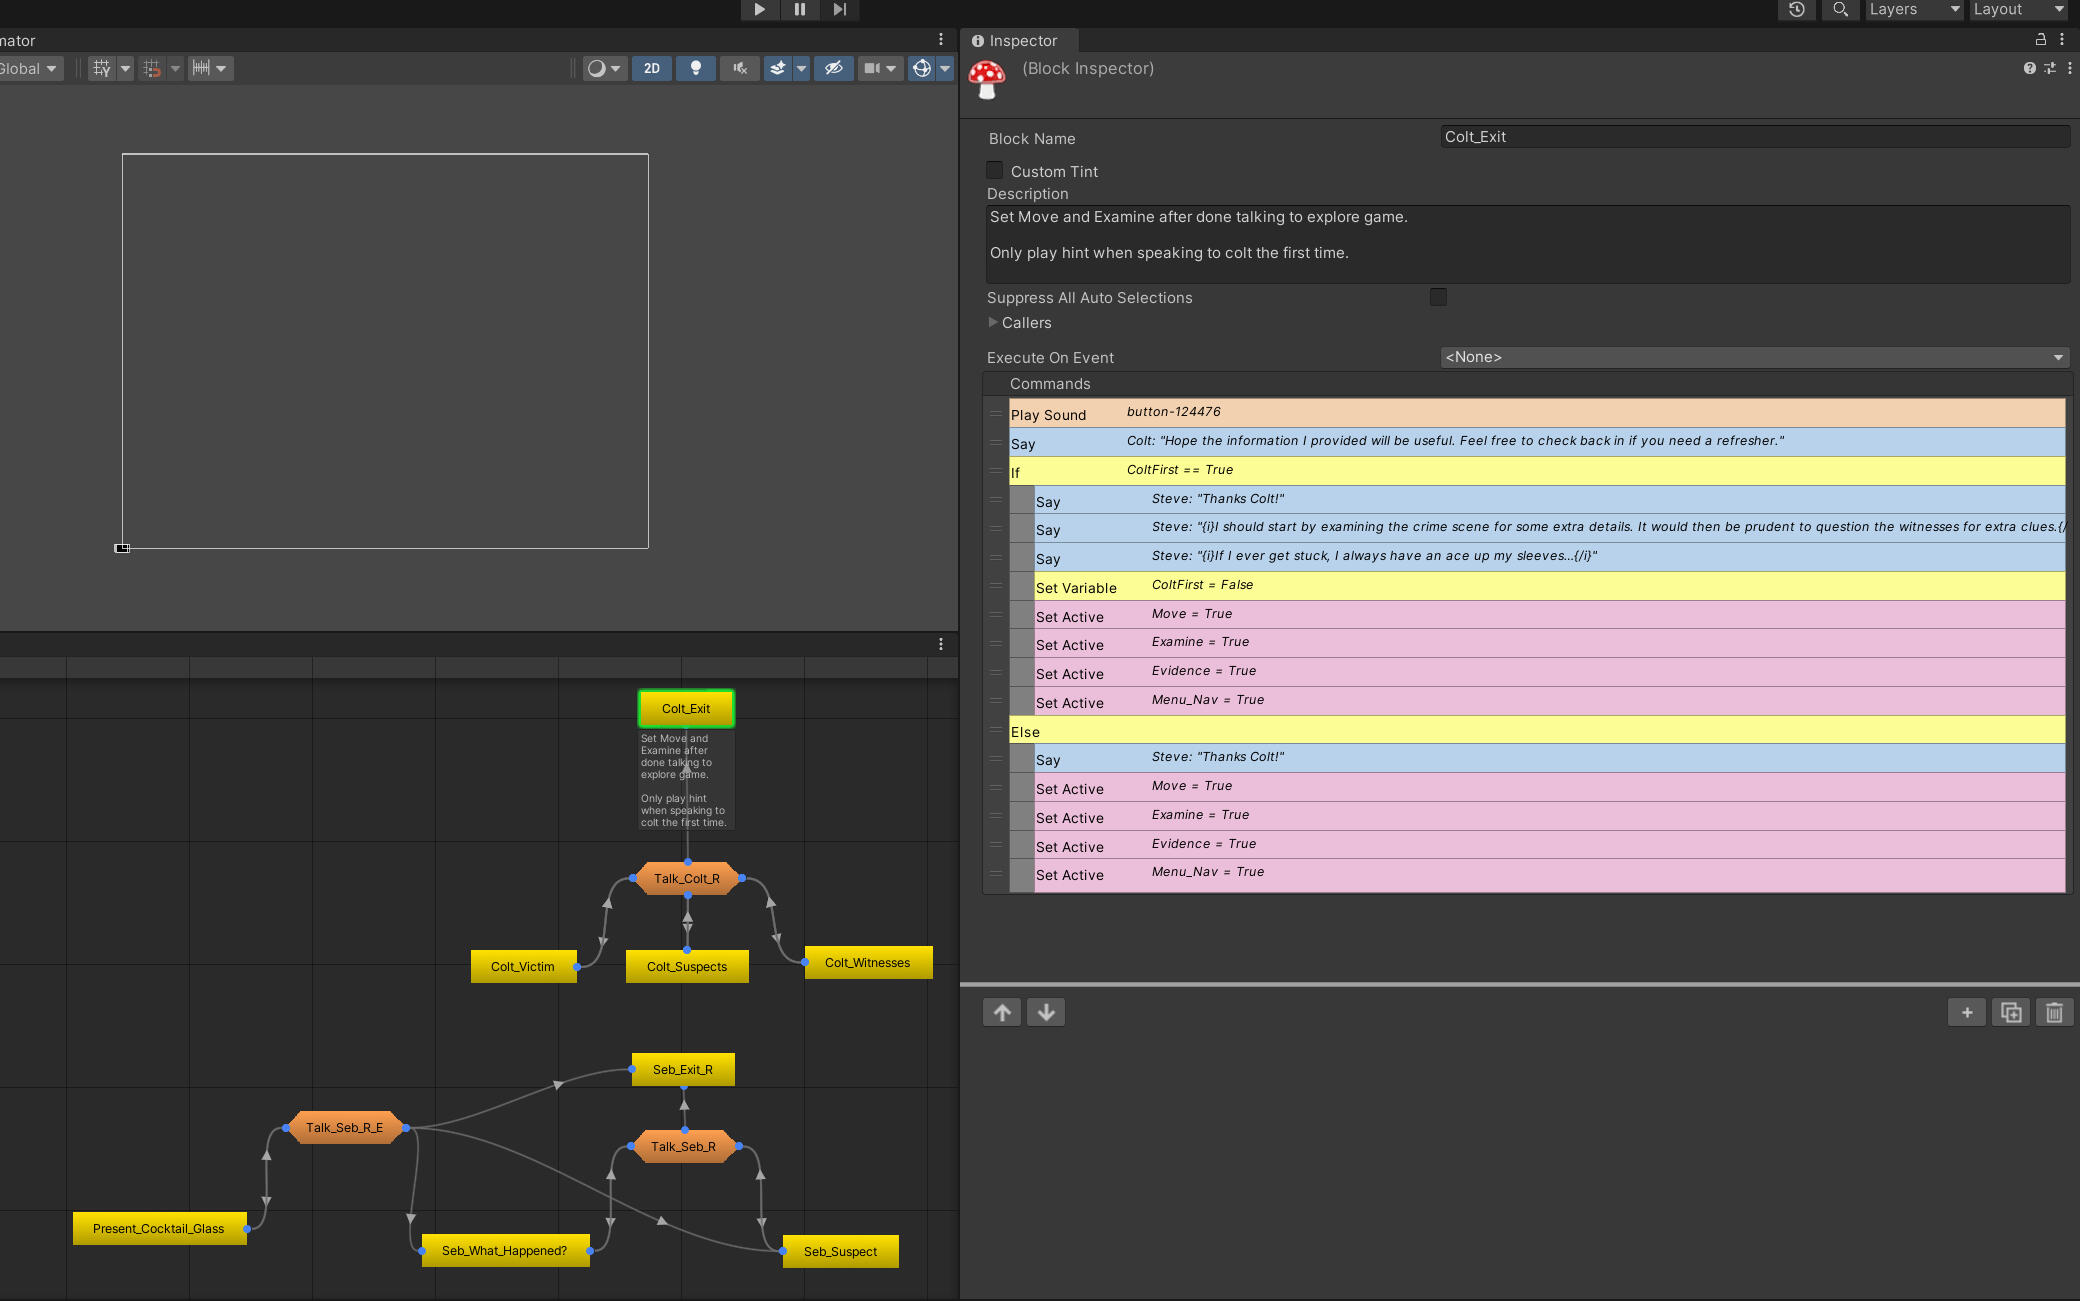The height and width of the screenshot is (1301, 2080).
Task: Enable the Custom Tint checkbox
Action: click(x=995, y=171)
